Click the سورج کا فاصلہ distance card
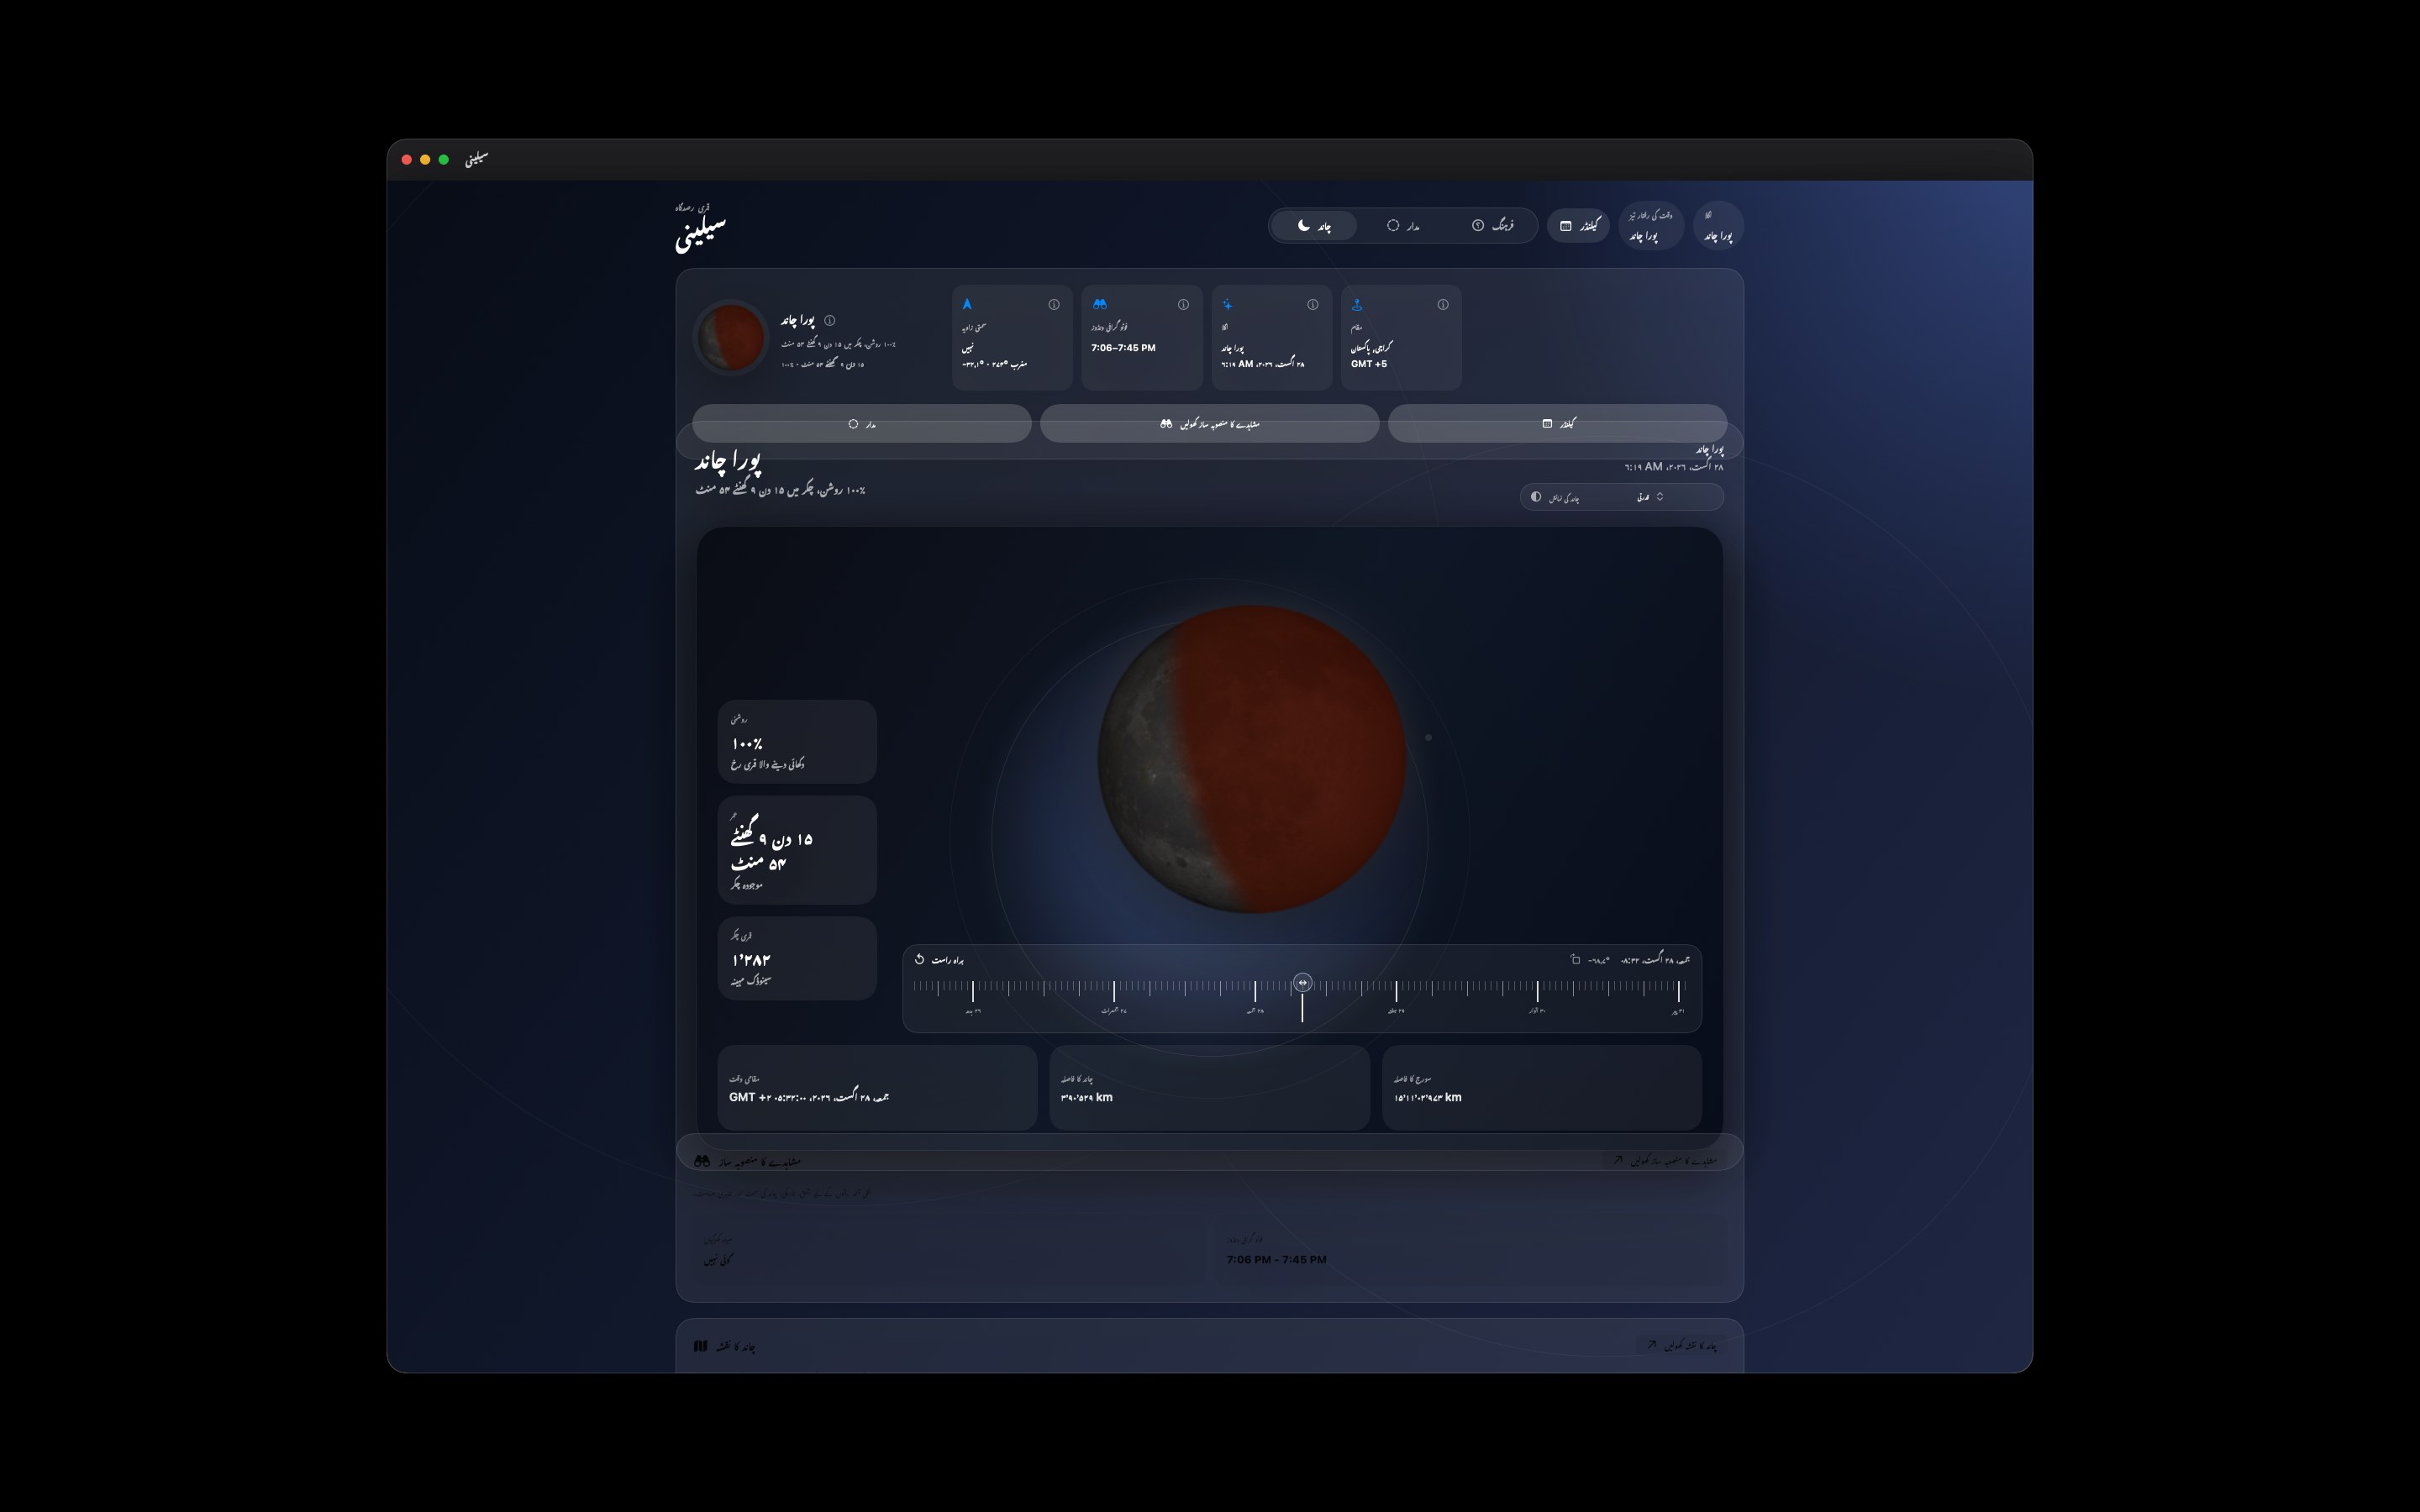This screenshot has width=2420, height=1512. click(x=1542, y=1088)
